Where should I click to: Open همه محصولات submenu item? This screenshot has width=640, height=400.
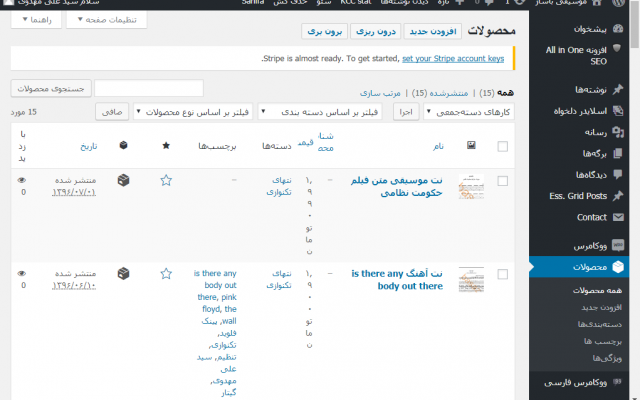coord(597,290)
